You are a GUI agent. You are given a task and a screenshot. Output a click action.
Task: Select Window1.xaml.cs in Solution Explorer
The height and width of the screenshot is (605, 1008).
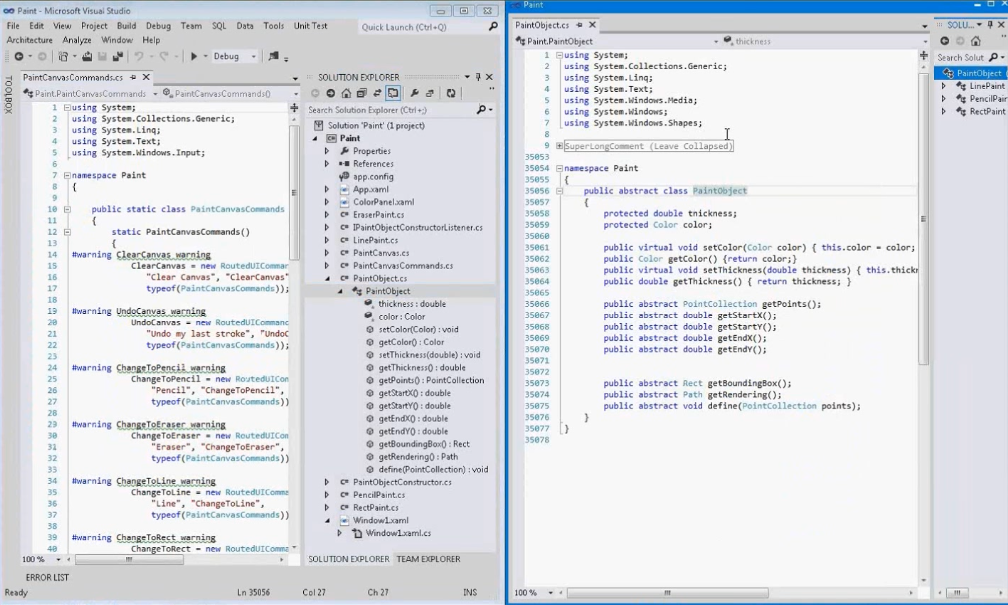[x=398, y=533]
